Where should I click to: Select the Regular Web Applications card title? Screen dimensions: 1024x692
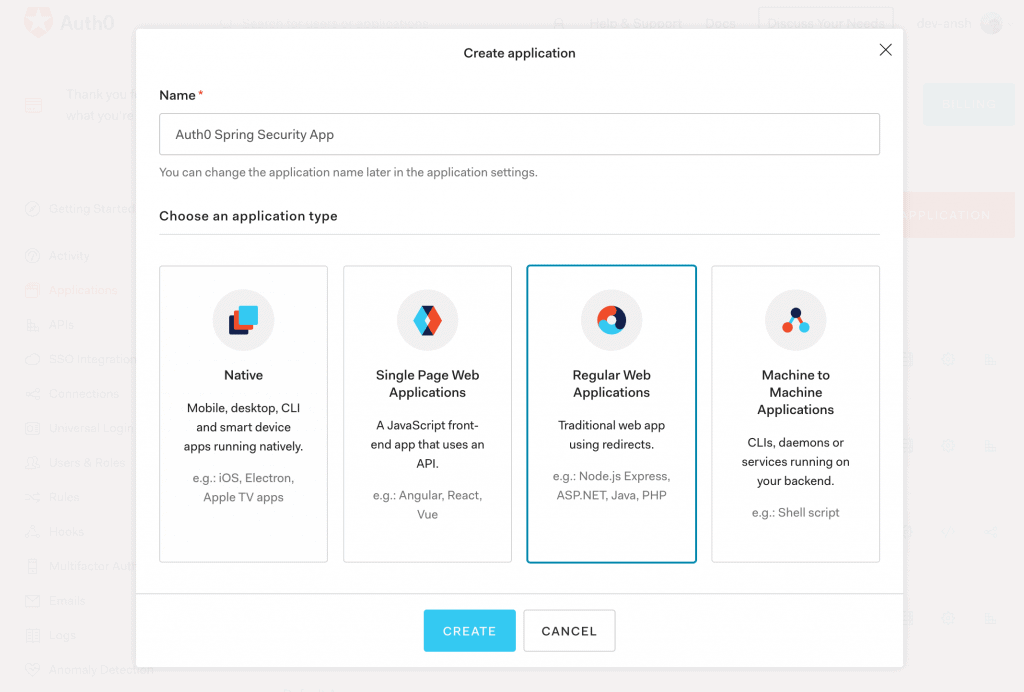(x=611, y=384)
